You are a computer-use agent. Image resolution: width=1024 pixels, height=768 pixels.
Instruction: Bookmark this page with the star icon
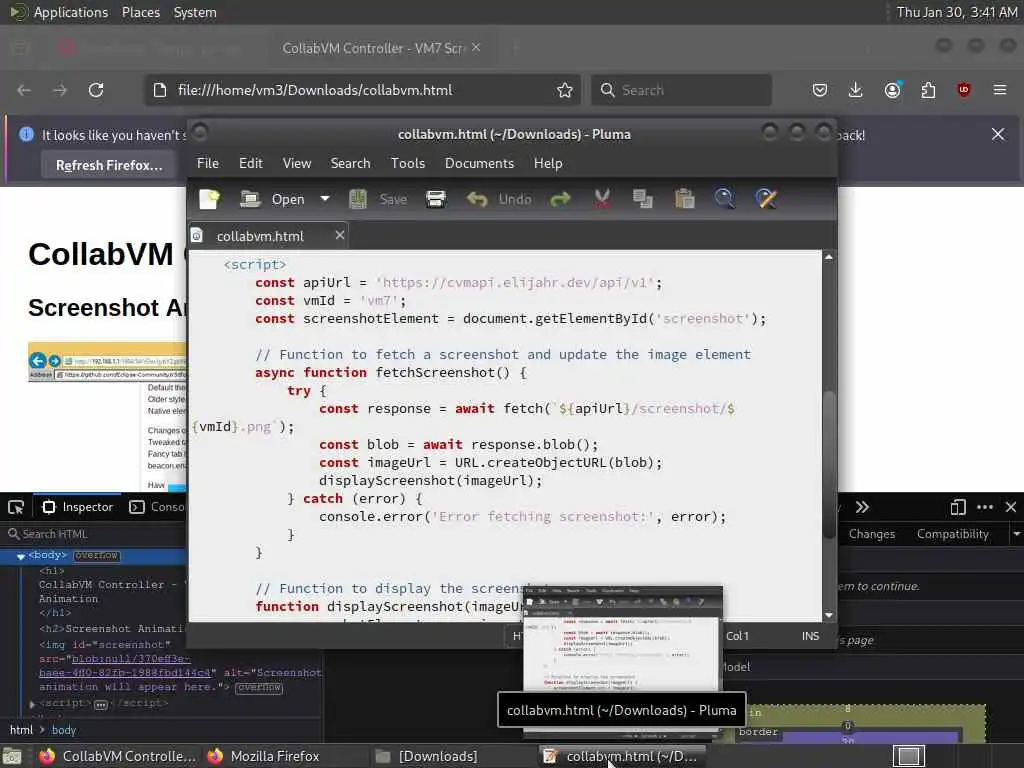point(565,90)
